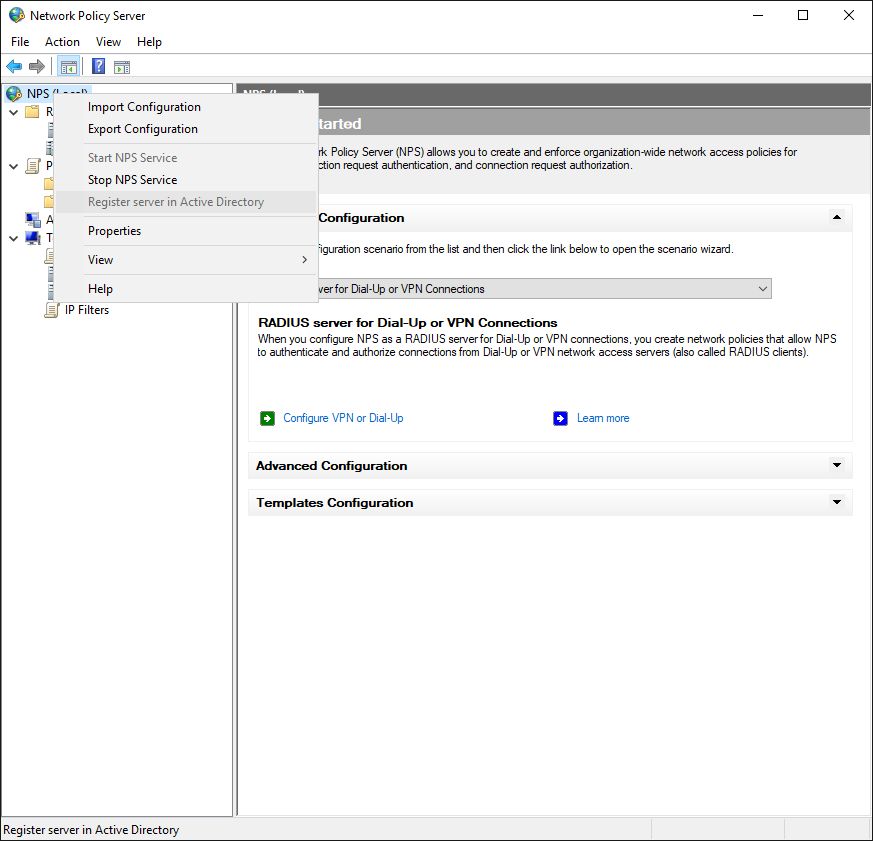Open the View submenu in the context menu

pos(186,260)
